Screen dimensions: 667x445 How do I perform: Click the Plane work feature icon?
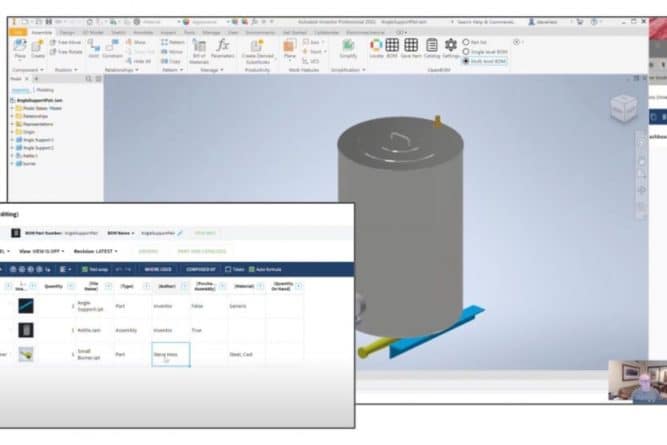click(290, 46)
